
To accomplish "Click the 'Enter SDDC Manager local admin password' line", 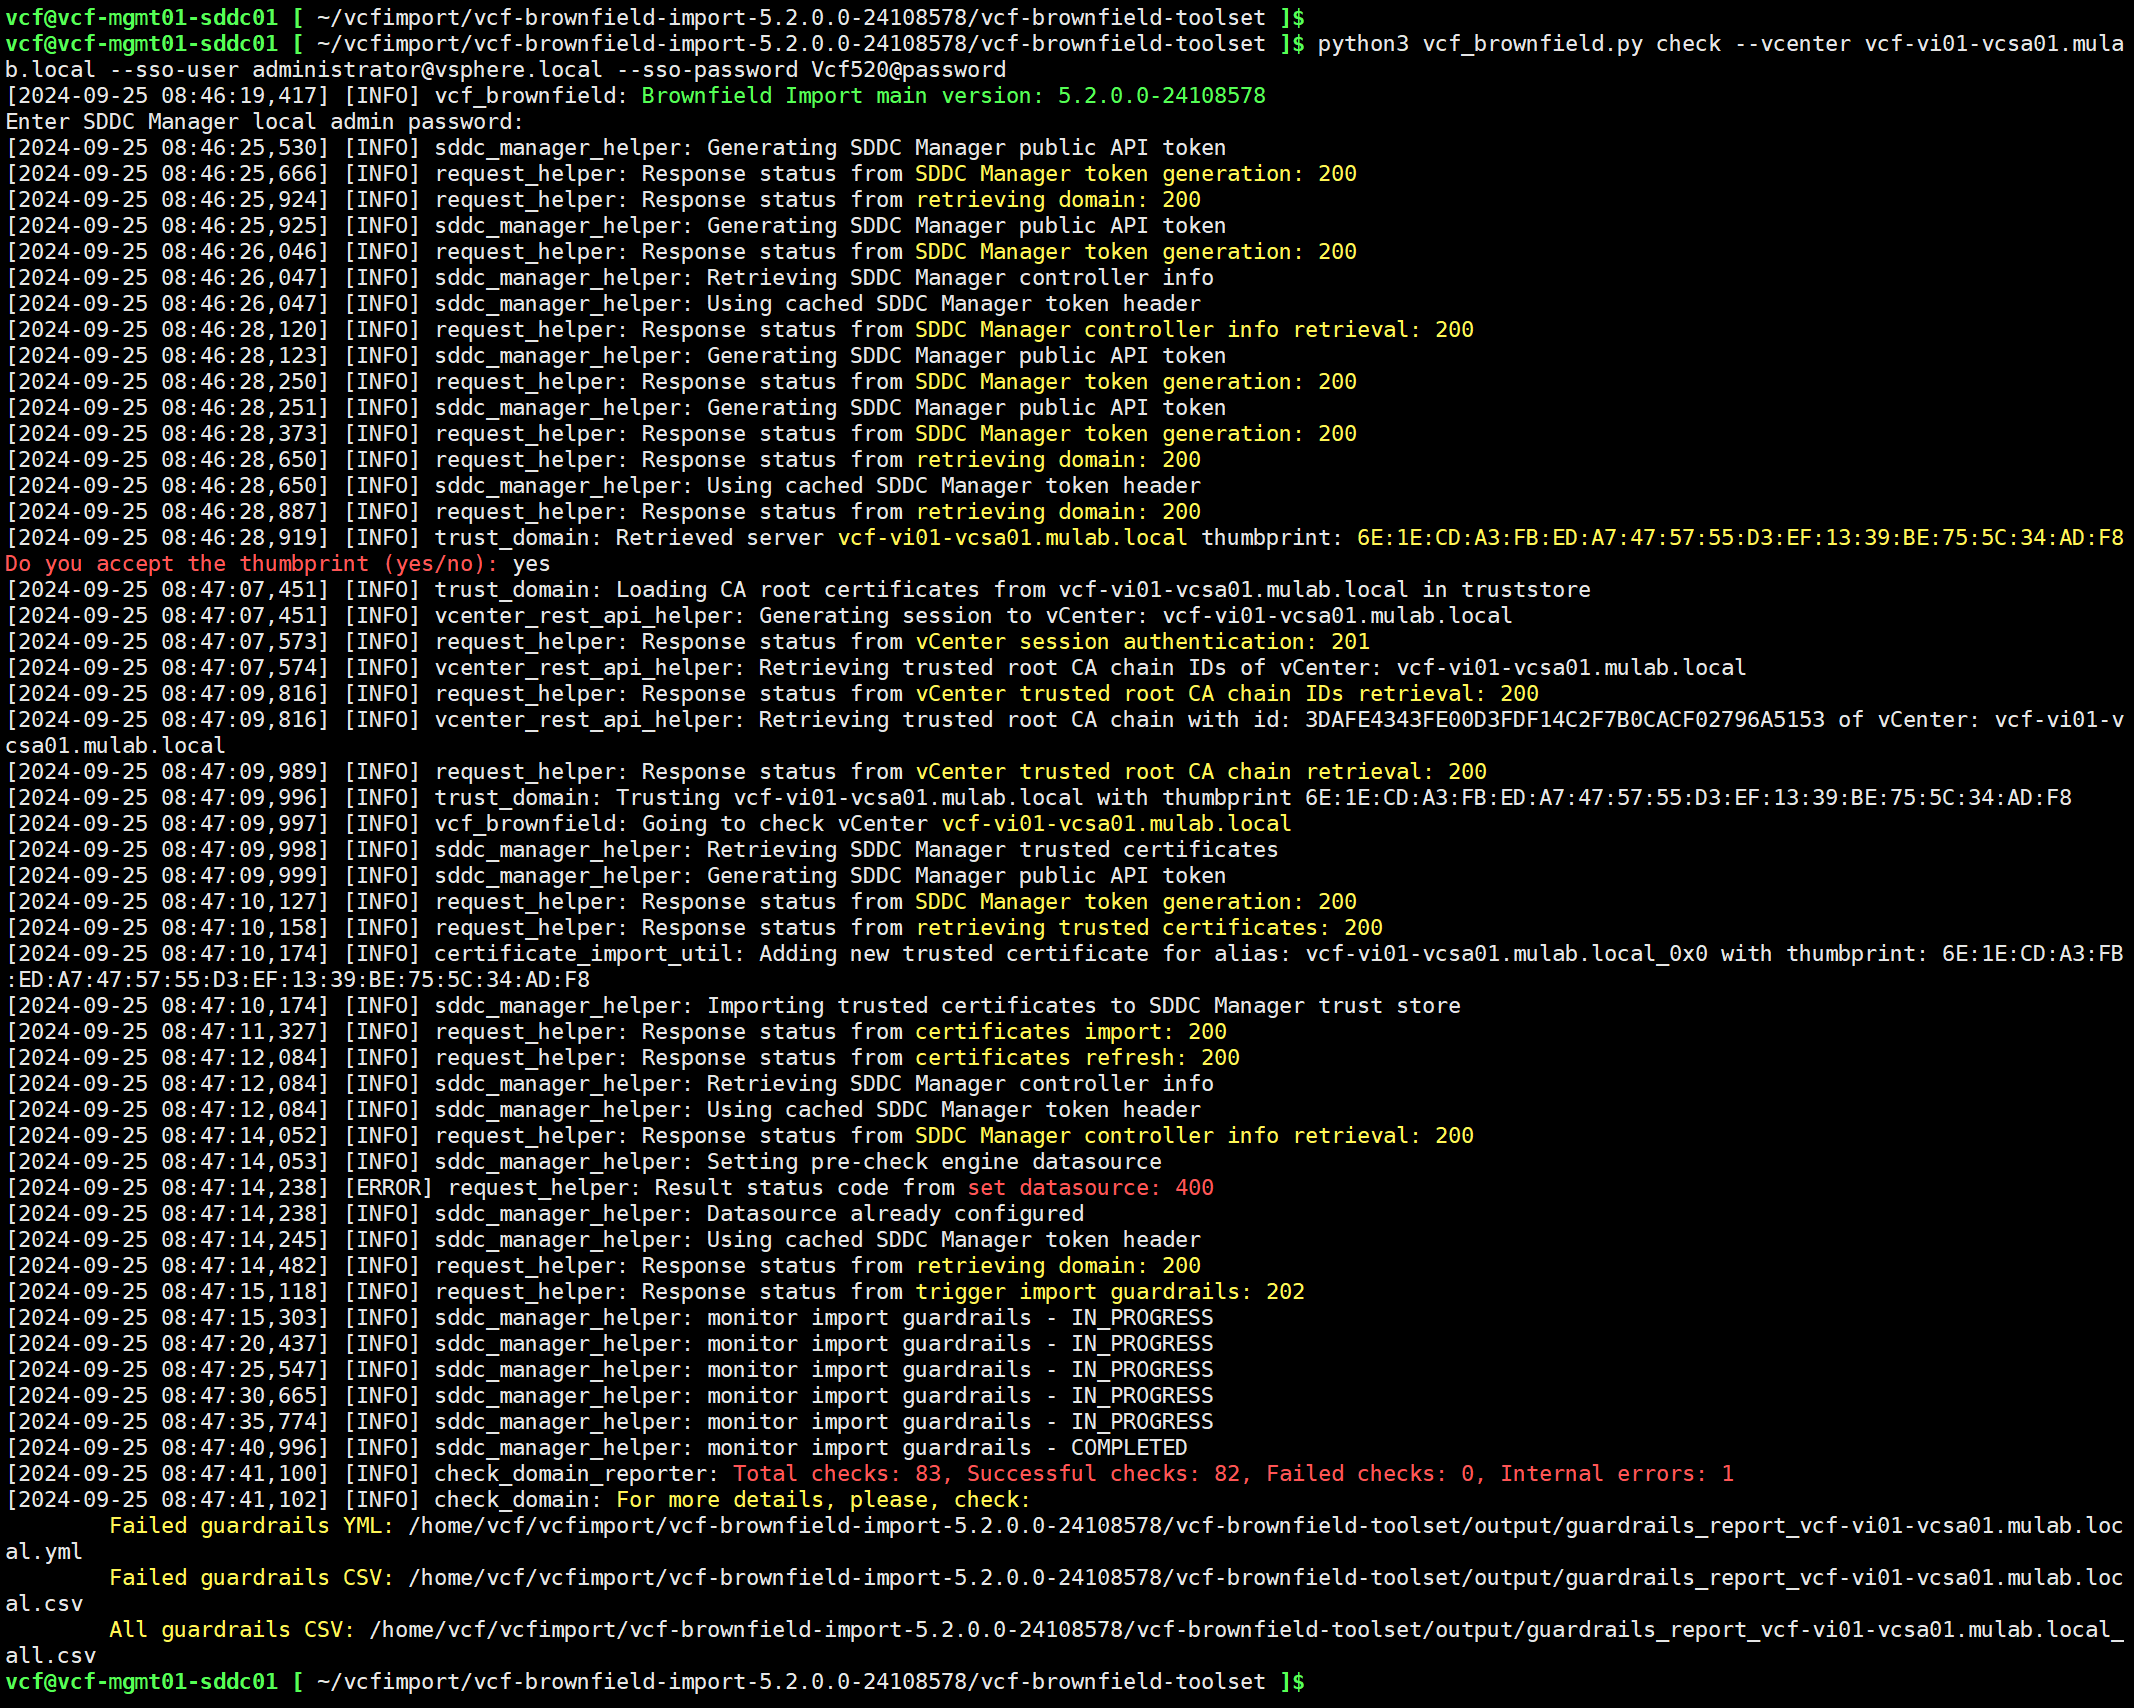I will tap(264, 122).
